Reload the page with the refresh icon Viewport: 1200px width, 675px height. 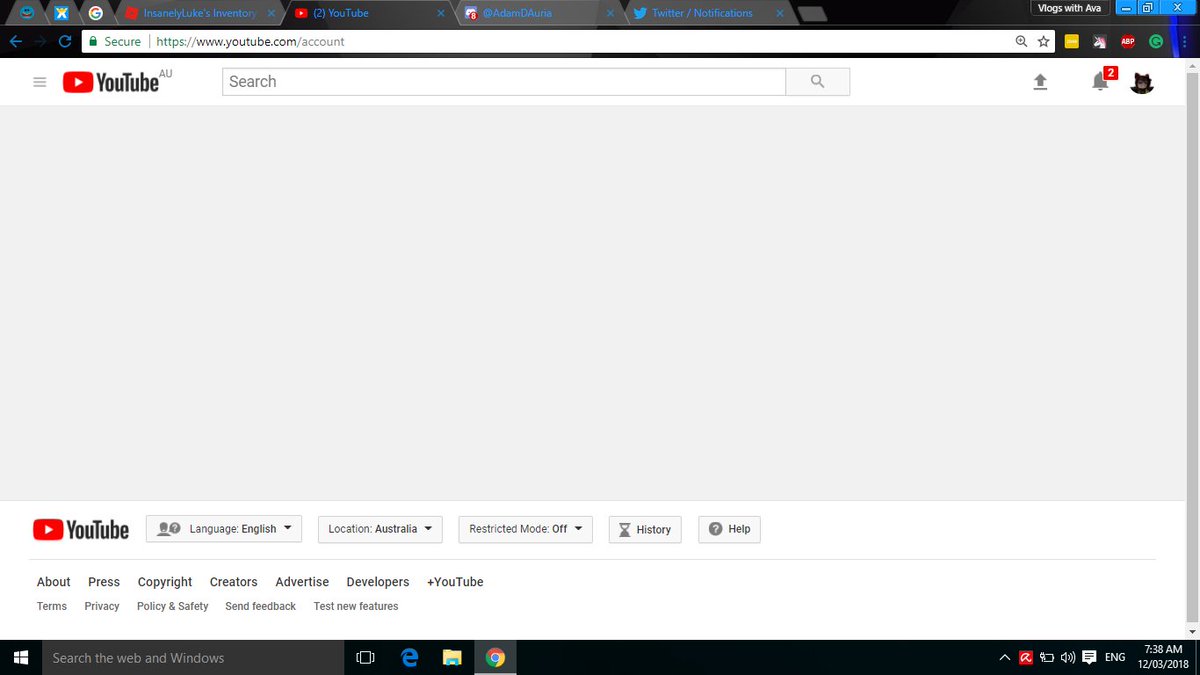pos(65,41)
